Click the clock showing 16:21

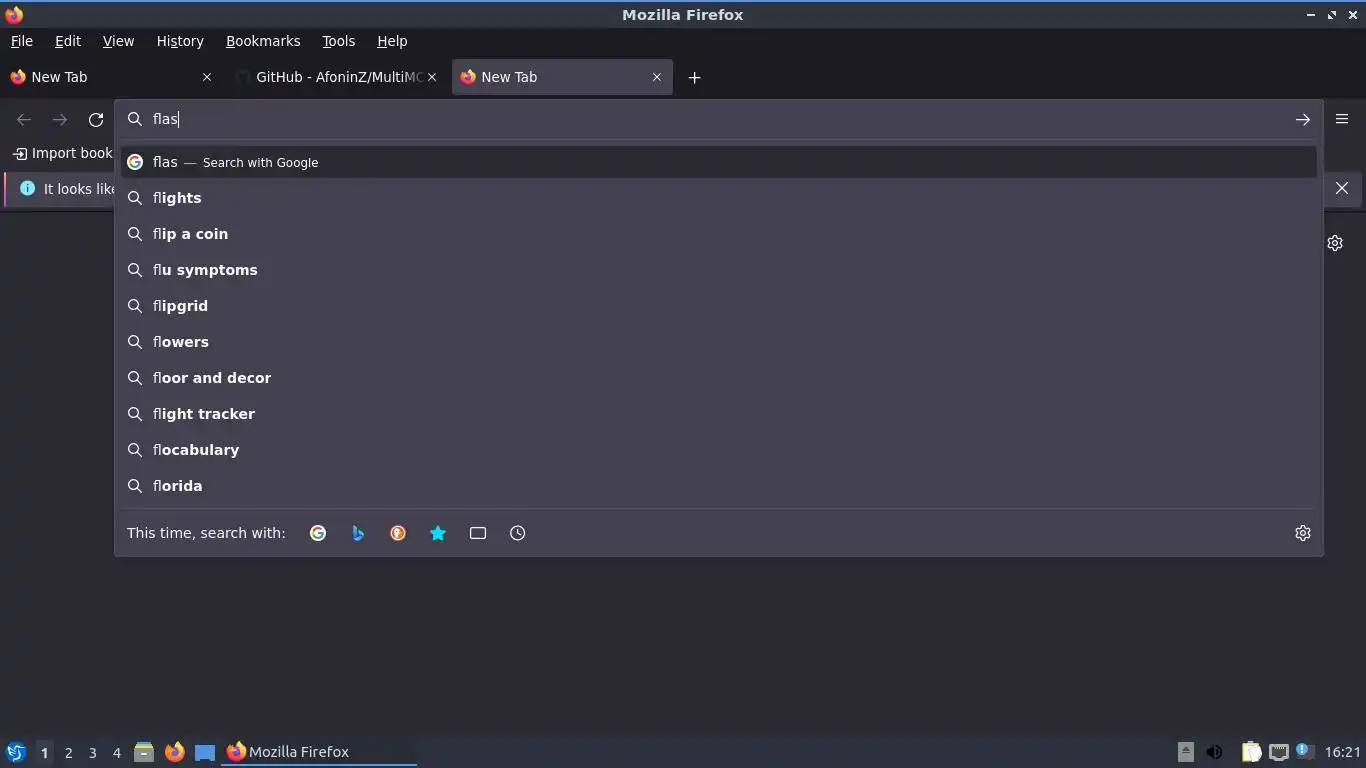(1343, 752)
